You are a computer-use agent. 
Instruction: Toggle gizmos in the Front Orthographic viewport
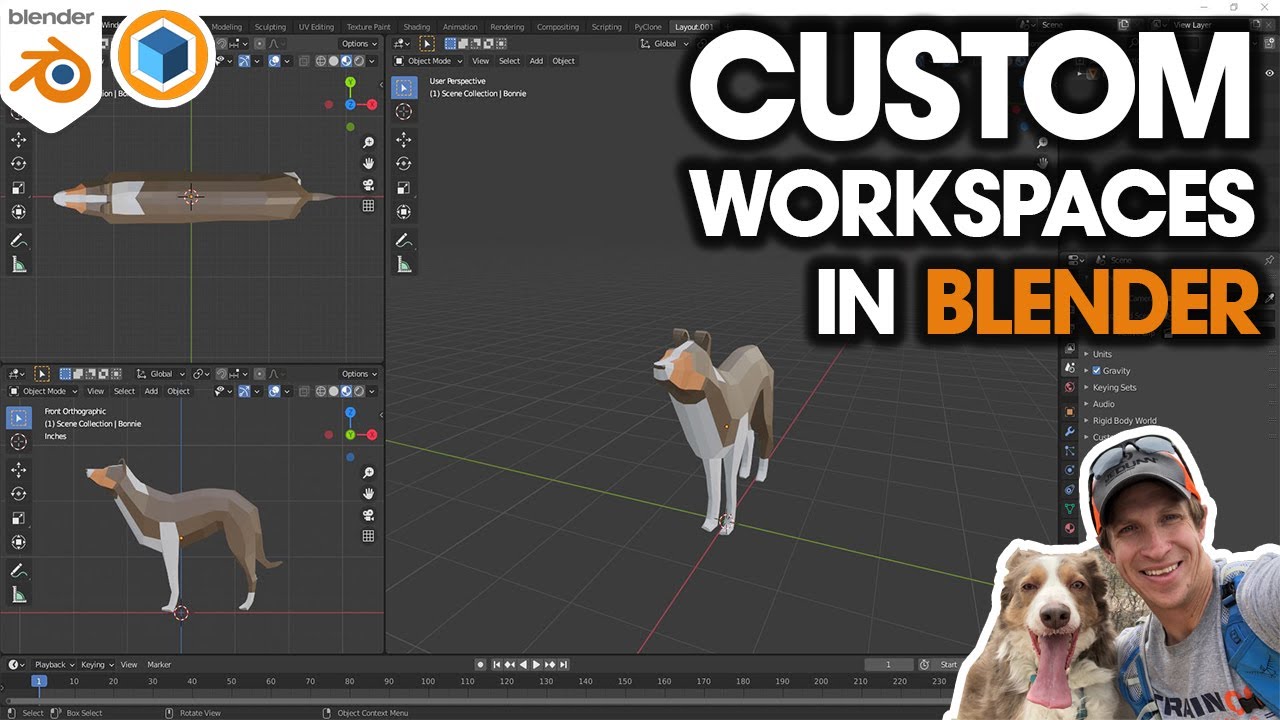point(244,391)
